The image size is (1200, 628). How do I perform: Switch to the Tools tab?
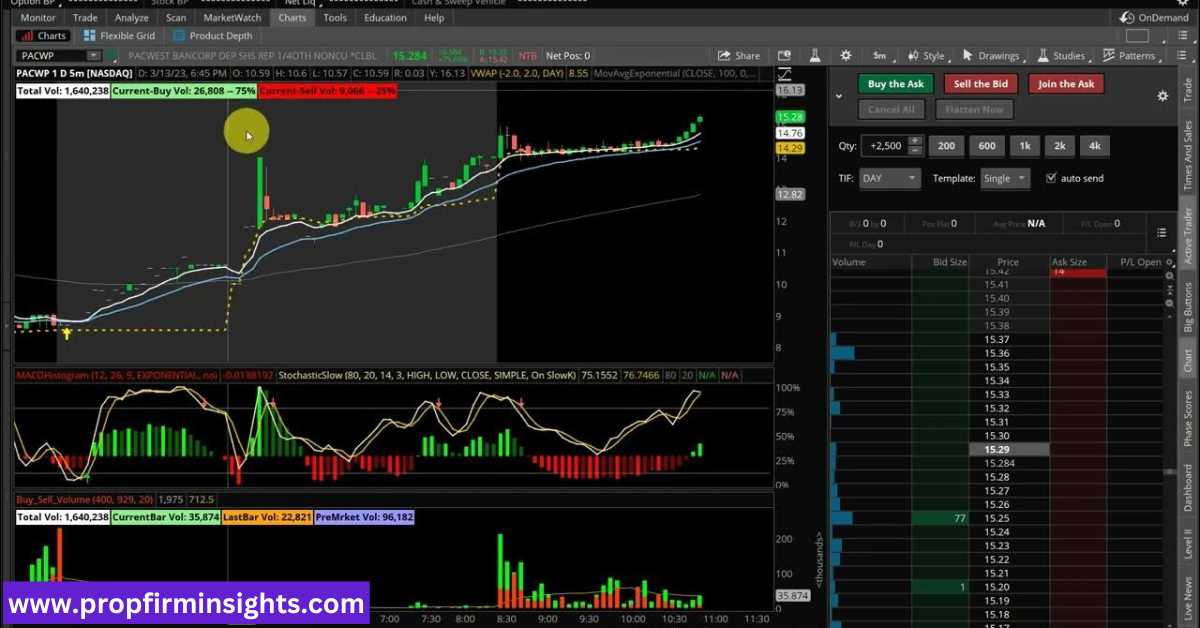(335, 18)
